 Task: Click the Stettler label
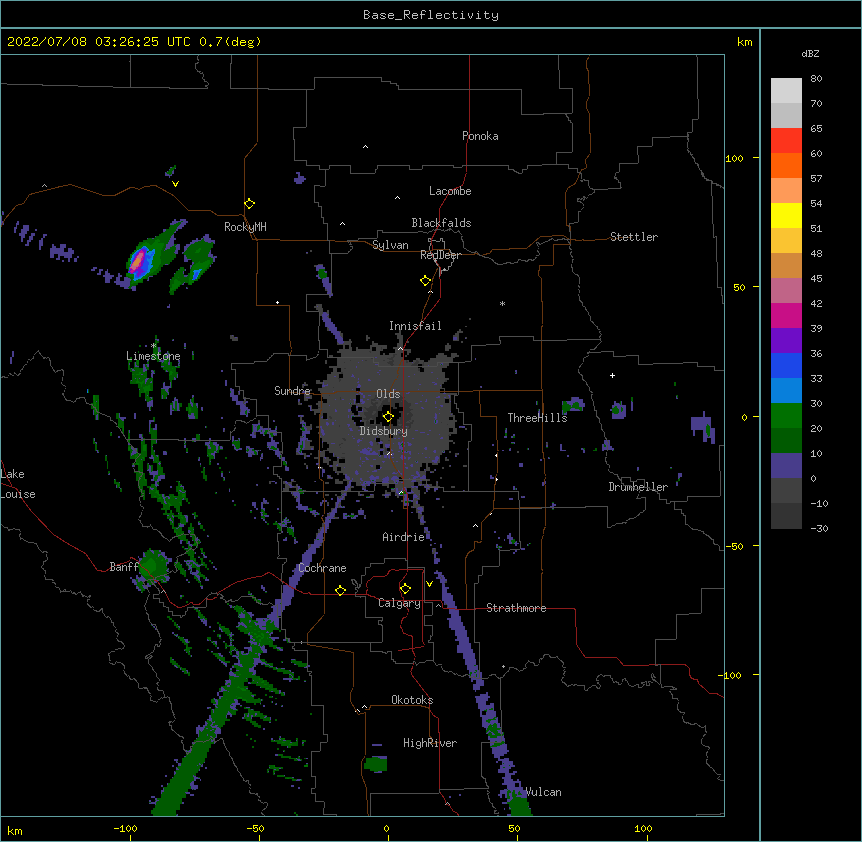pyautogui.click(x=634, y=237)
